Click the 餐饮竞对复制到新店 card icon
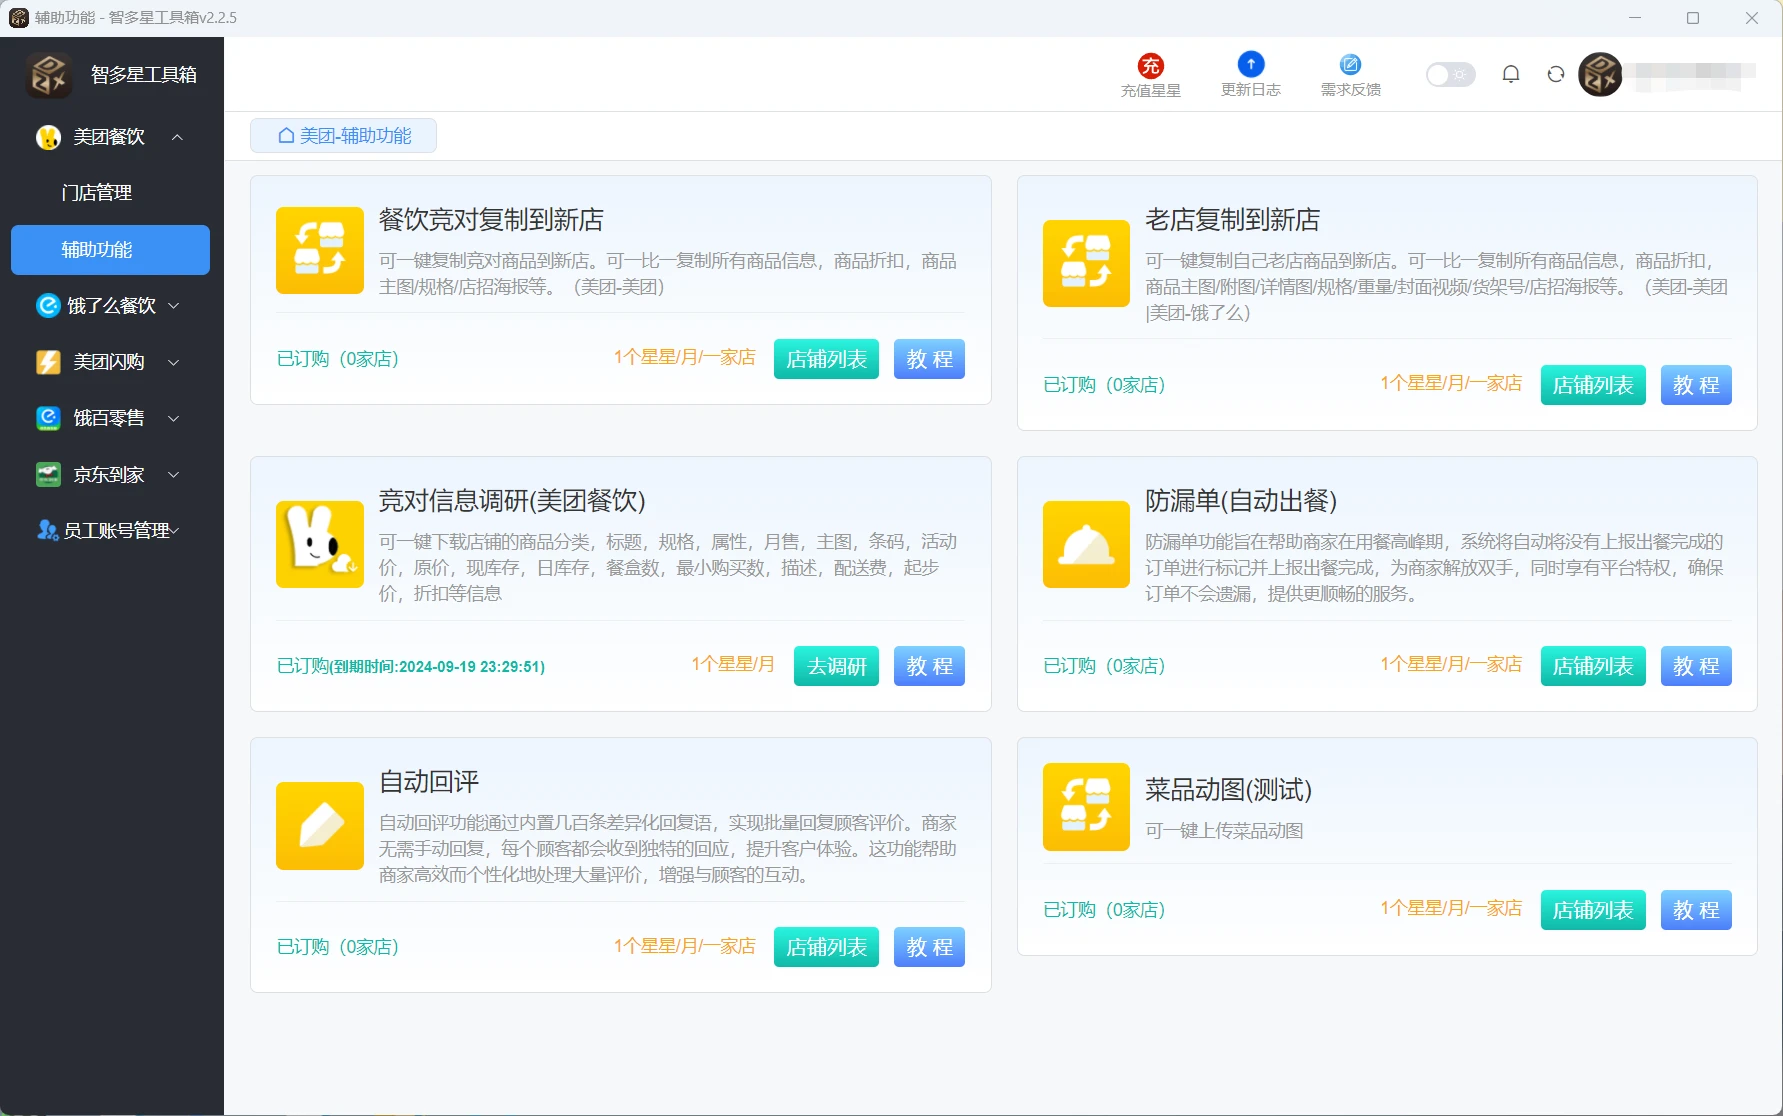Screen dimensions: 1783x1116 click(x=320, y=250)
